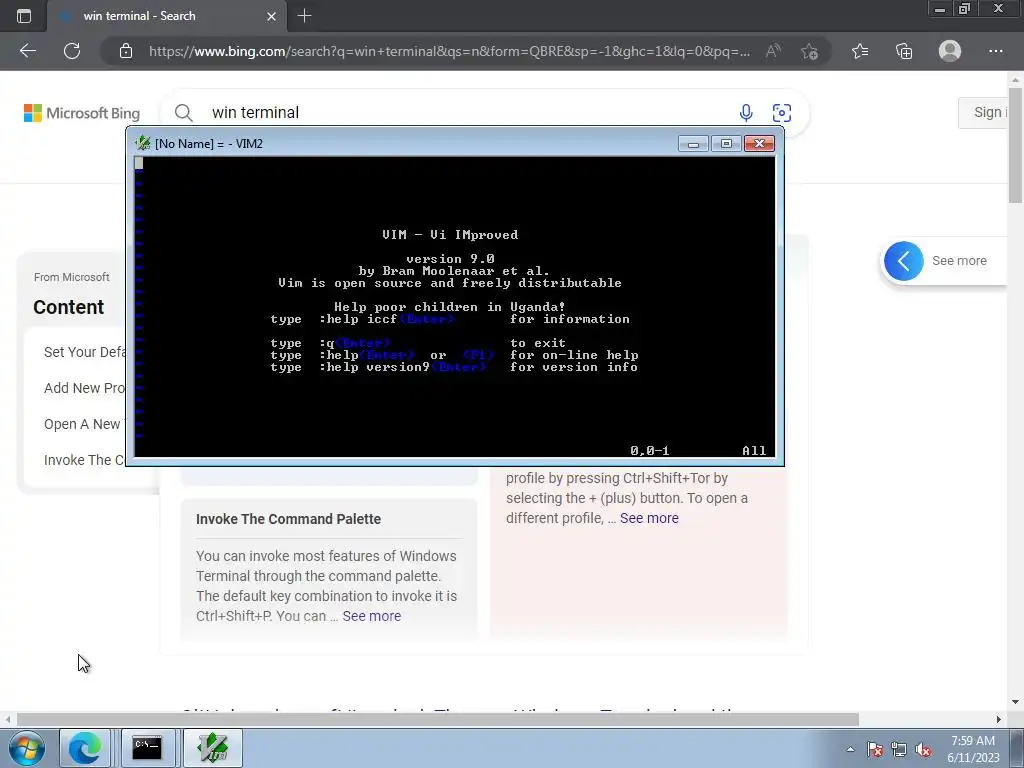Viewport: 1024px width, 768px height.
Task: Start voice search with microphone icon
Action: pyautogui.click(x=746, y=113)
